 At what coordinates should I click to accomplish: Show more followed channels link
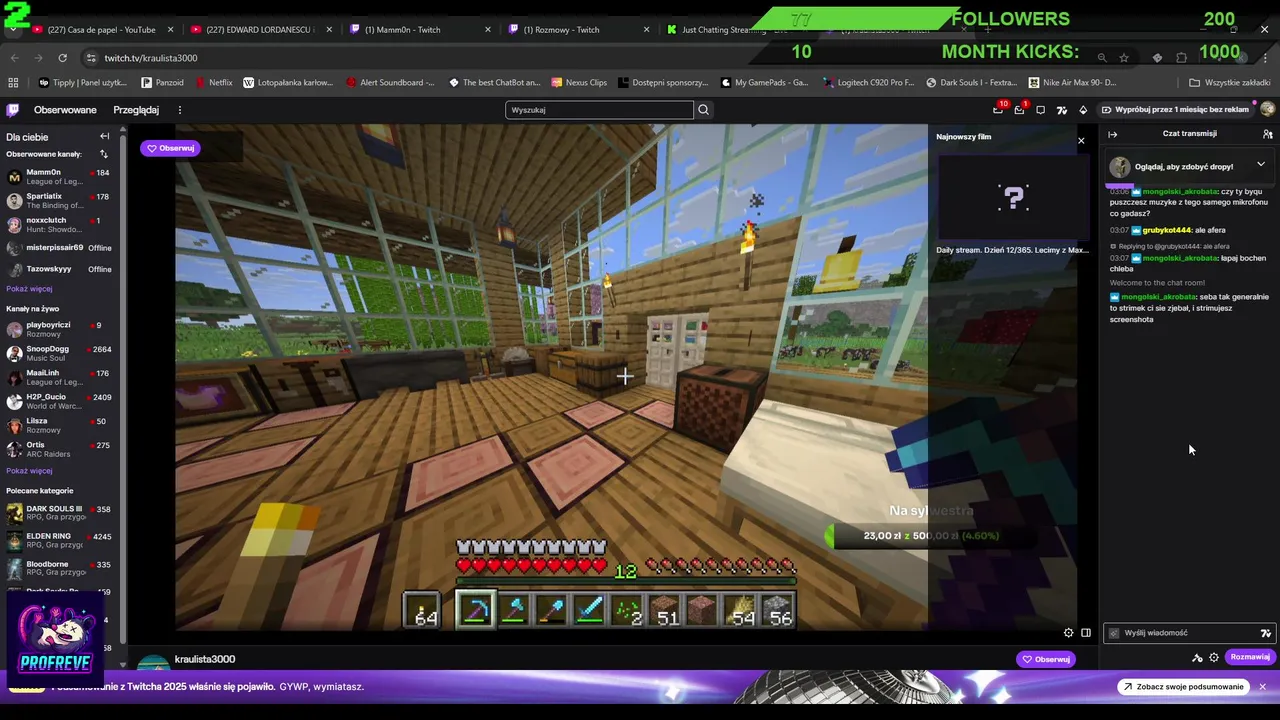(29, 289)
